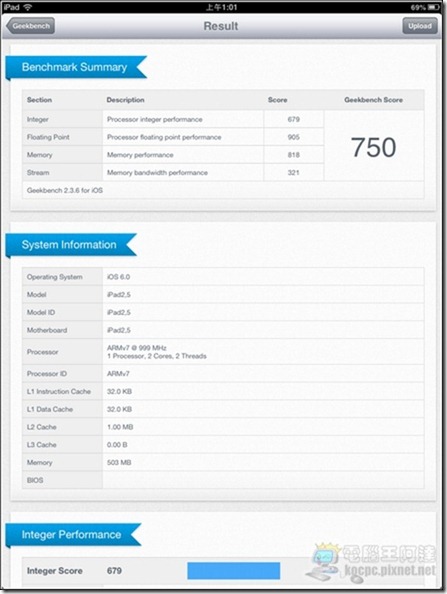This screenshot has width=447, height=594.
Task: Select the Wi-Fi status icon
Action: point(28,7)
